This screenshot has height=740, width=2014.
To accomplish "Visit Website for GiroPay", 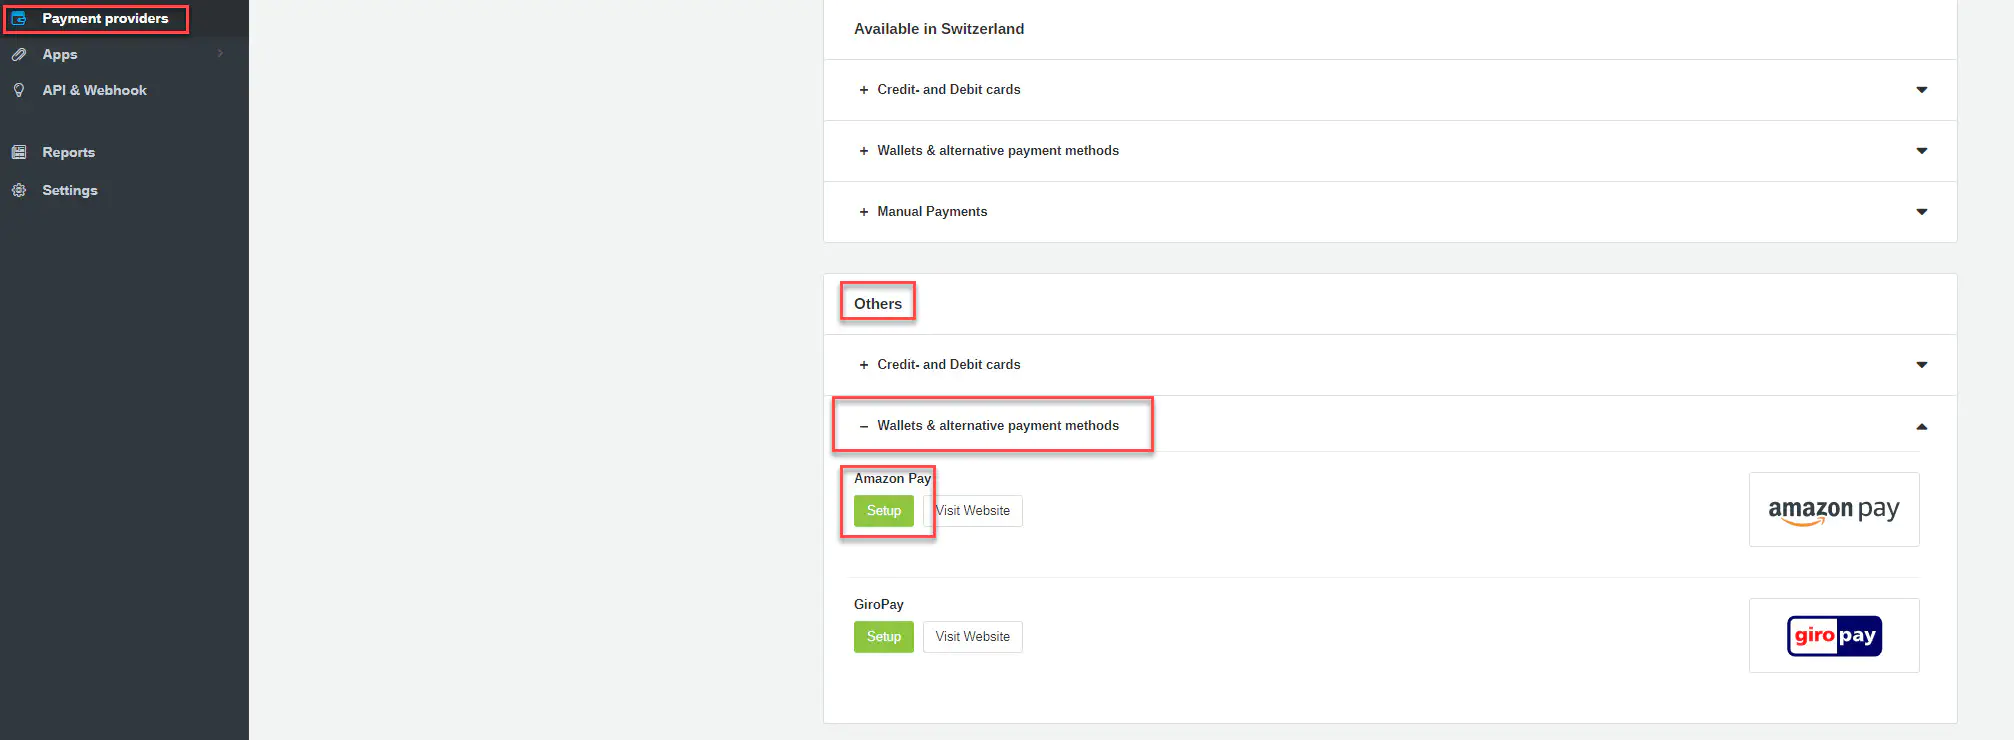I will (x=972, y=637).
